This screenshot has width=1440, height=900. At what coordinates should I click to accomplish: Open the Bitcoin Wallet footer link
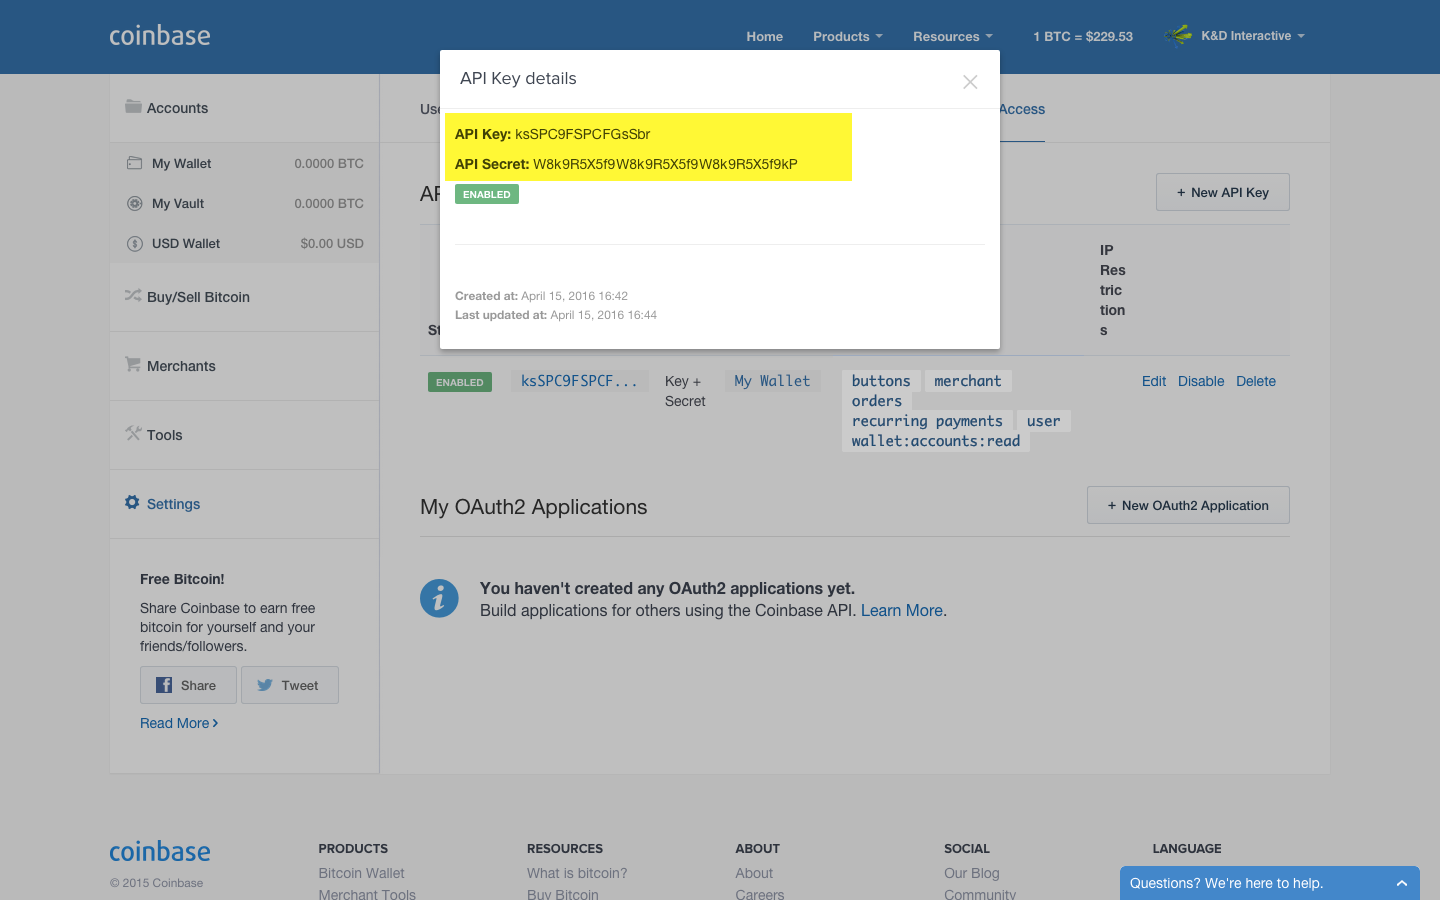(x=361, y=873)
